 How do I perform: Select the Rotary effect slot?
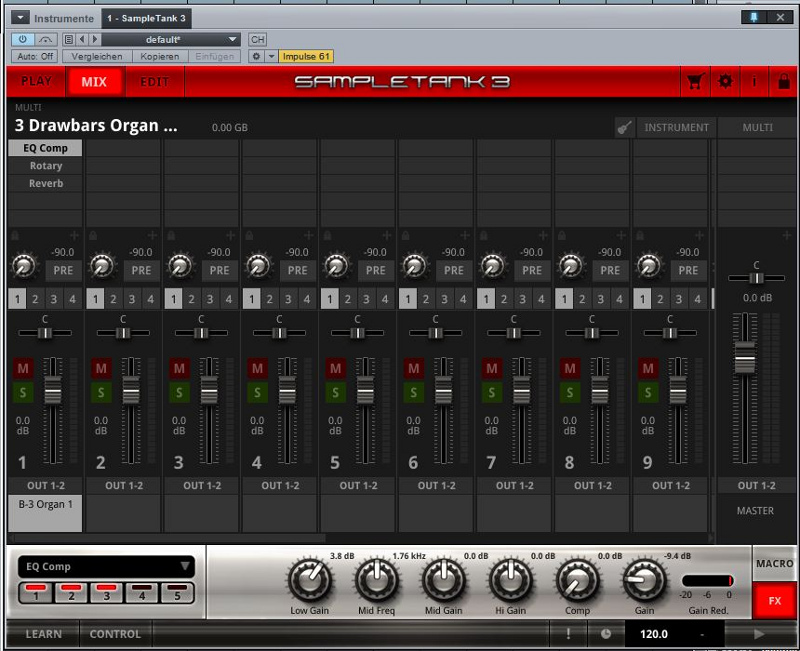[x=45, y=166]
